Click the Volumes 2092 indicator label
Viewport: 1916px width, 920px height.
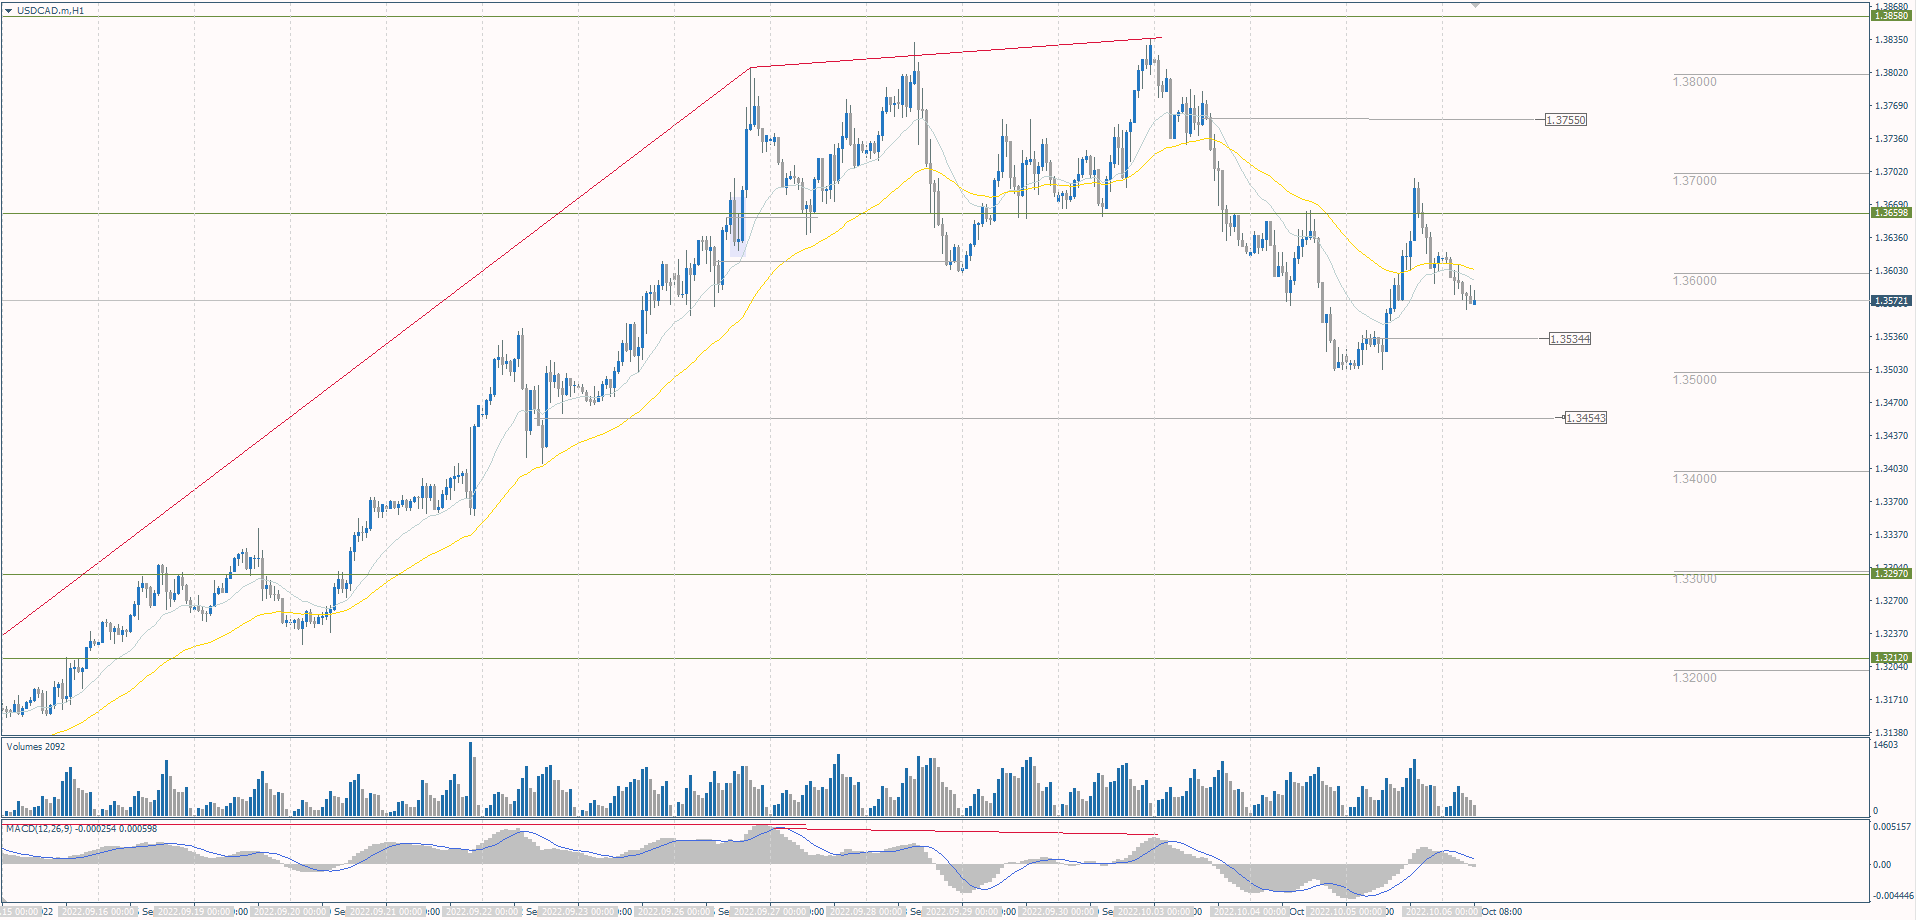(x=36, y=747)
